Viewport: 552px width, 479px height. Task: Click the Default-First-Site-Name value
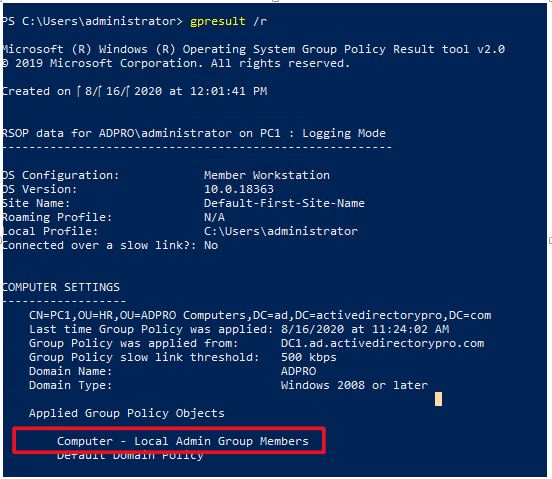click(284, 203)
